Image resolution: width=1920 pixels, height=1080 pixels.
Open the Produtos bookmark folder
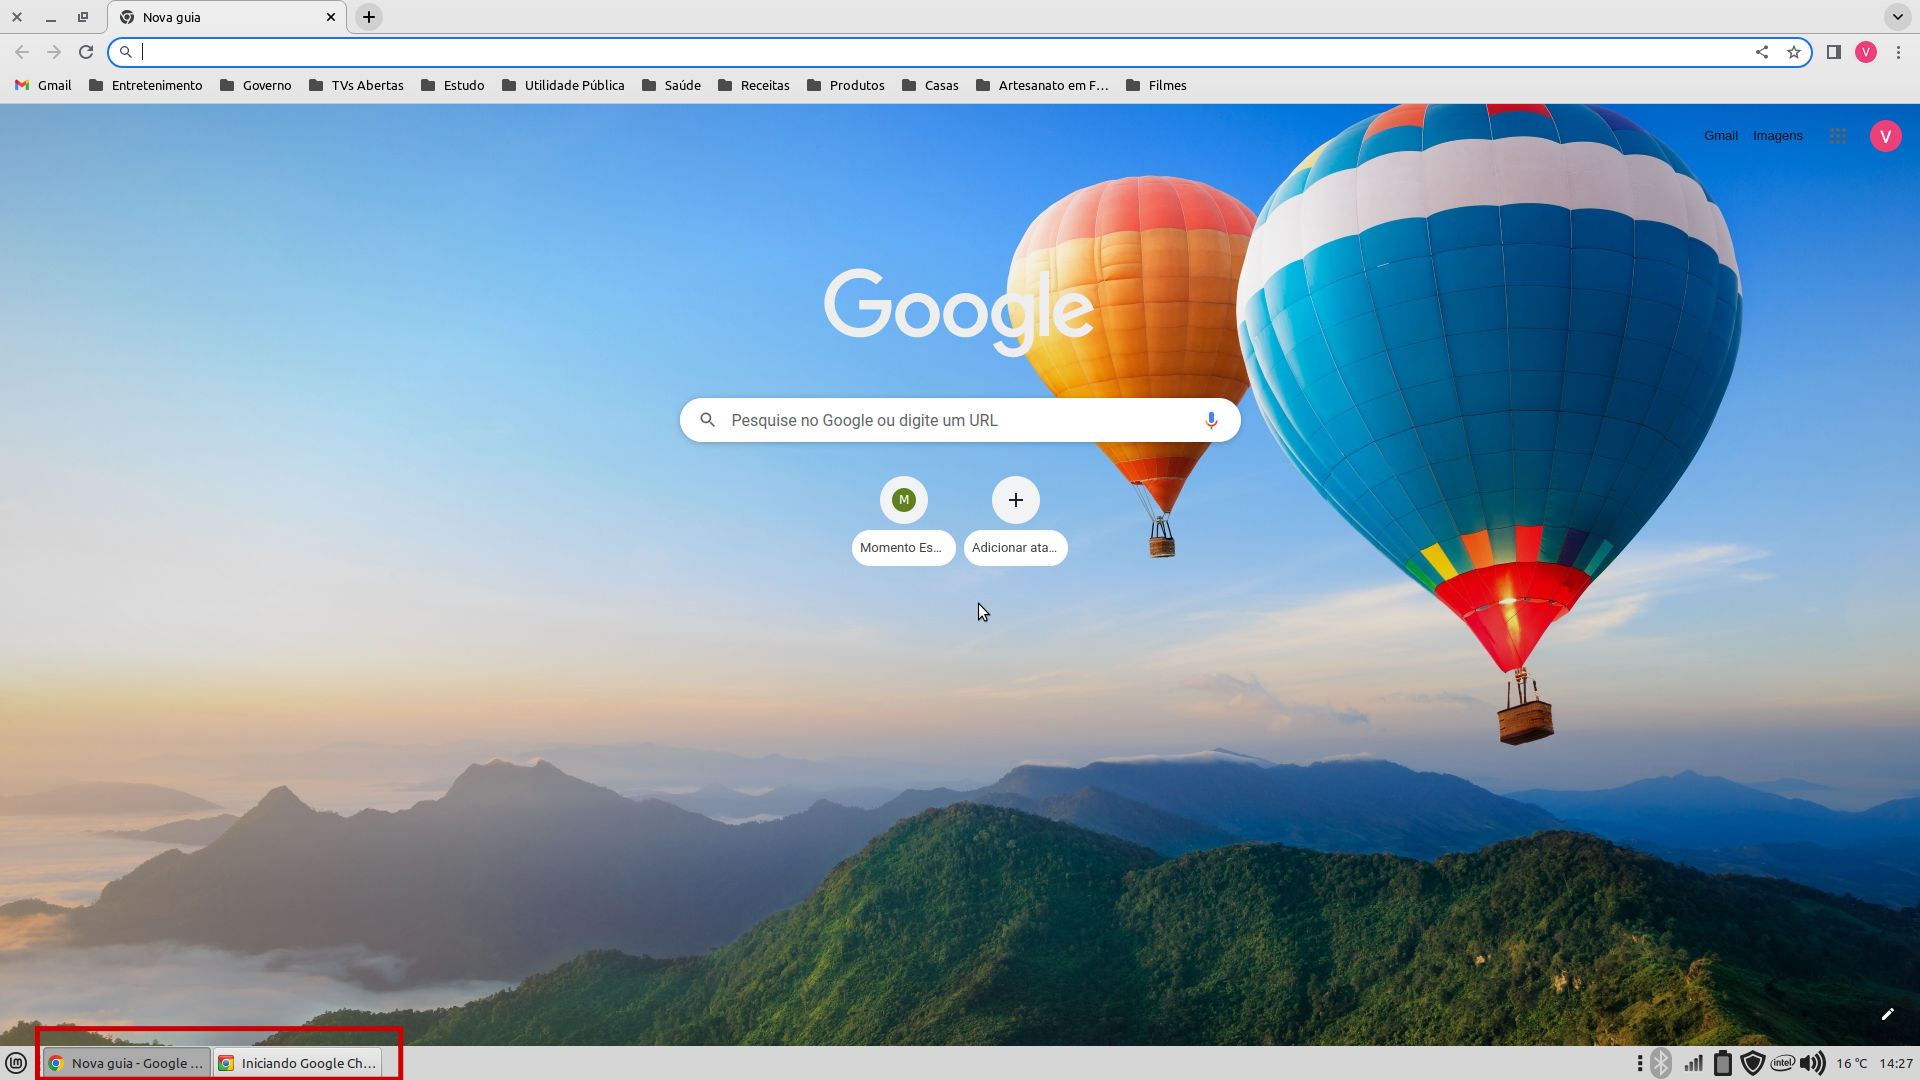(x=845, y=85)
